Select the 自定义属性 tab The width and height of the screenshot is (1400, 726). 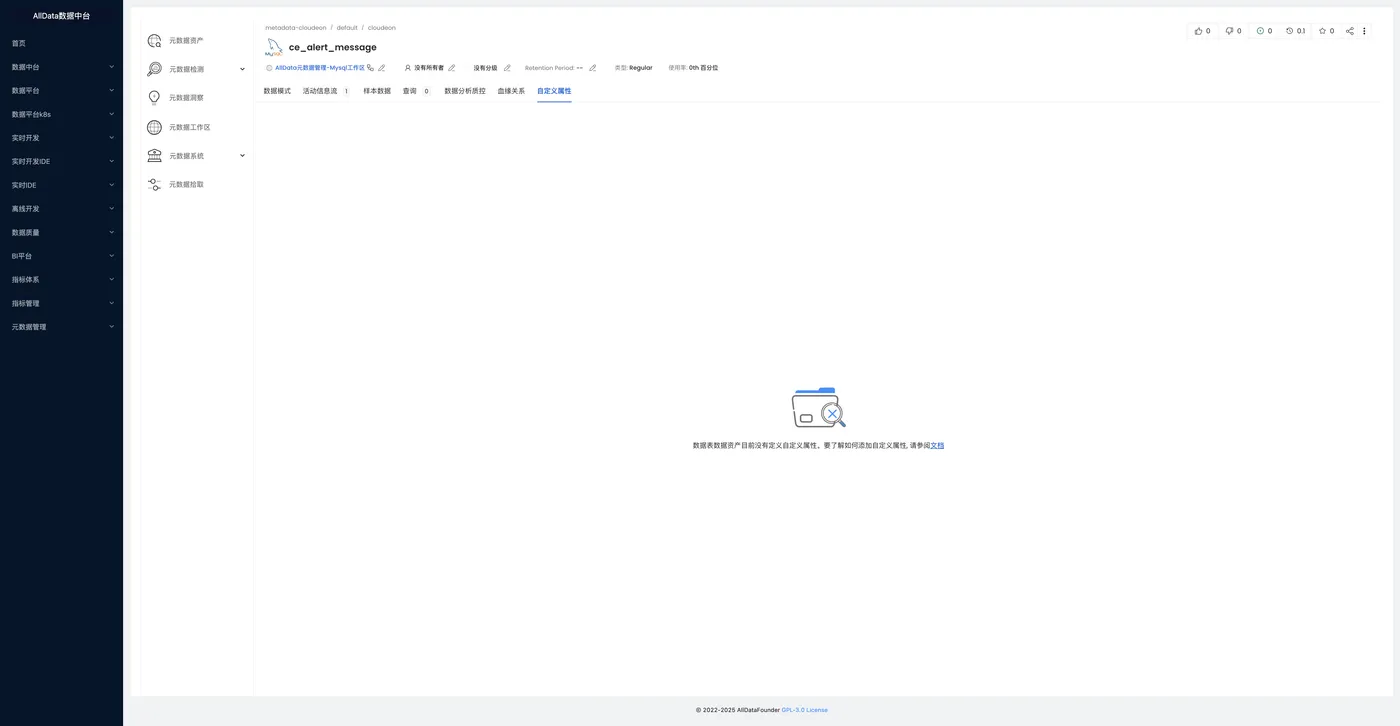[x=554, y=91]
